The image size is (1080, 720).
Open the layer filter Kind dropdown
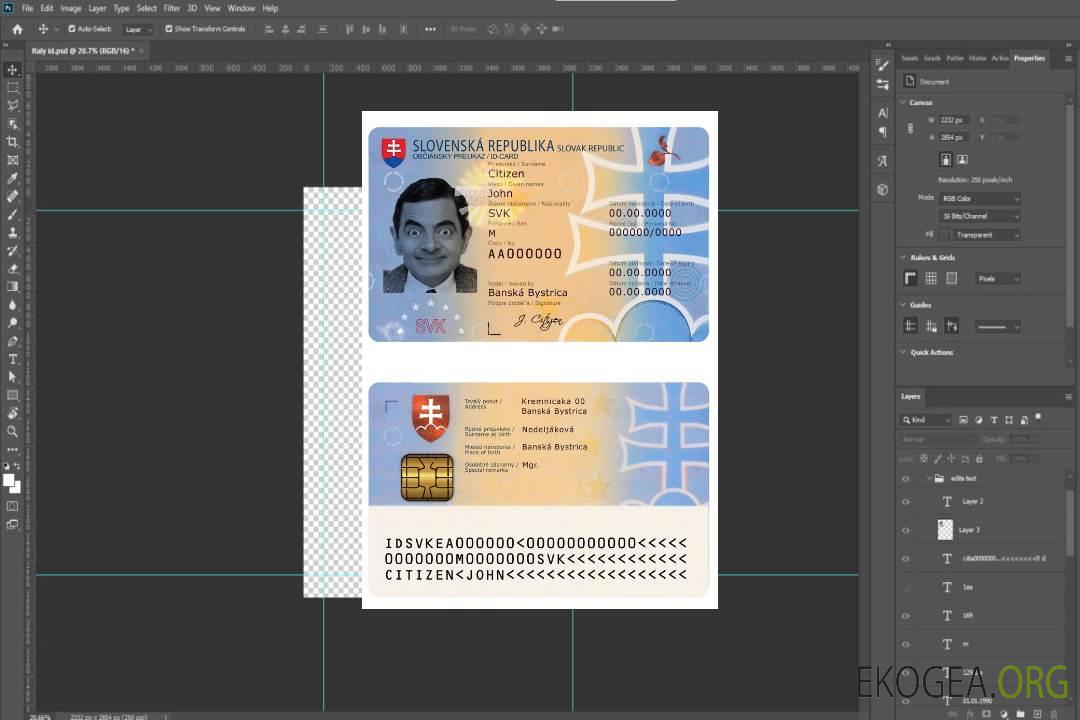[x=926, y=420]
